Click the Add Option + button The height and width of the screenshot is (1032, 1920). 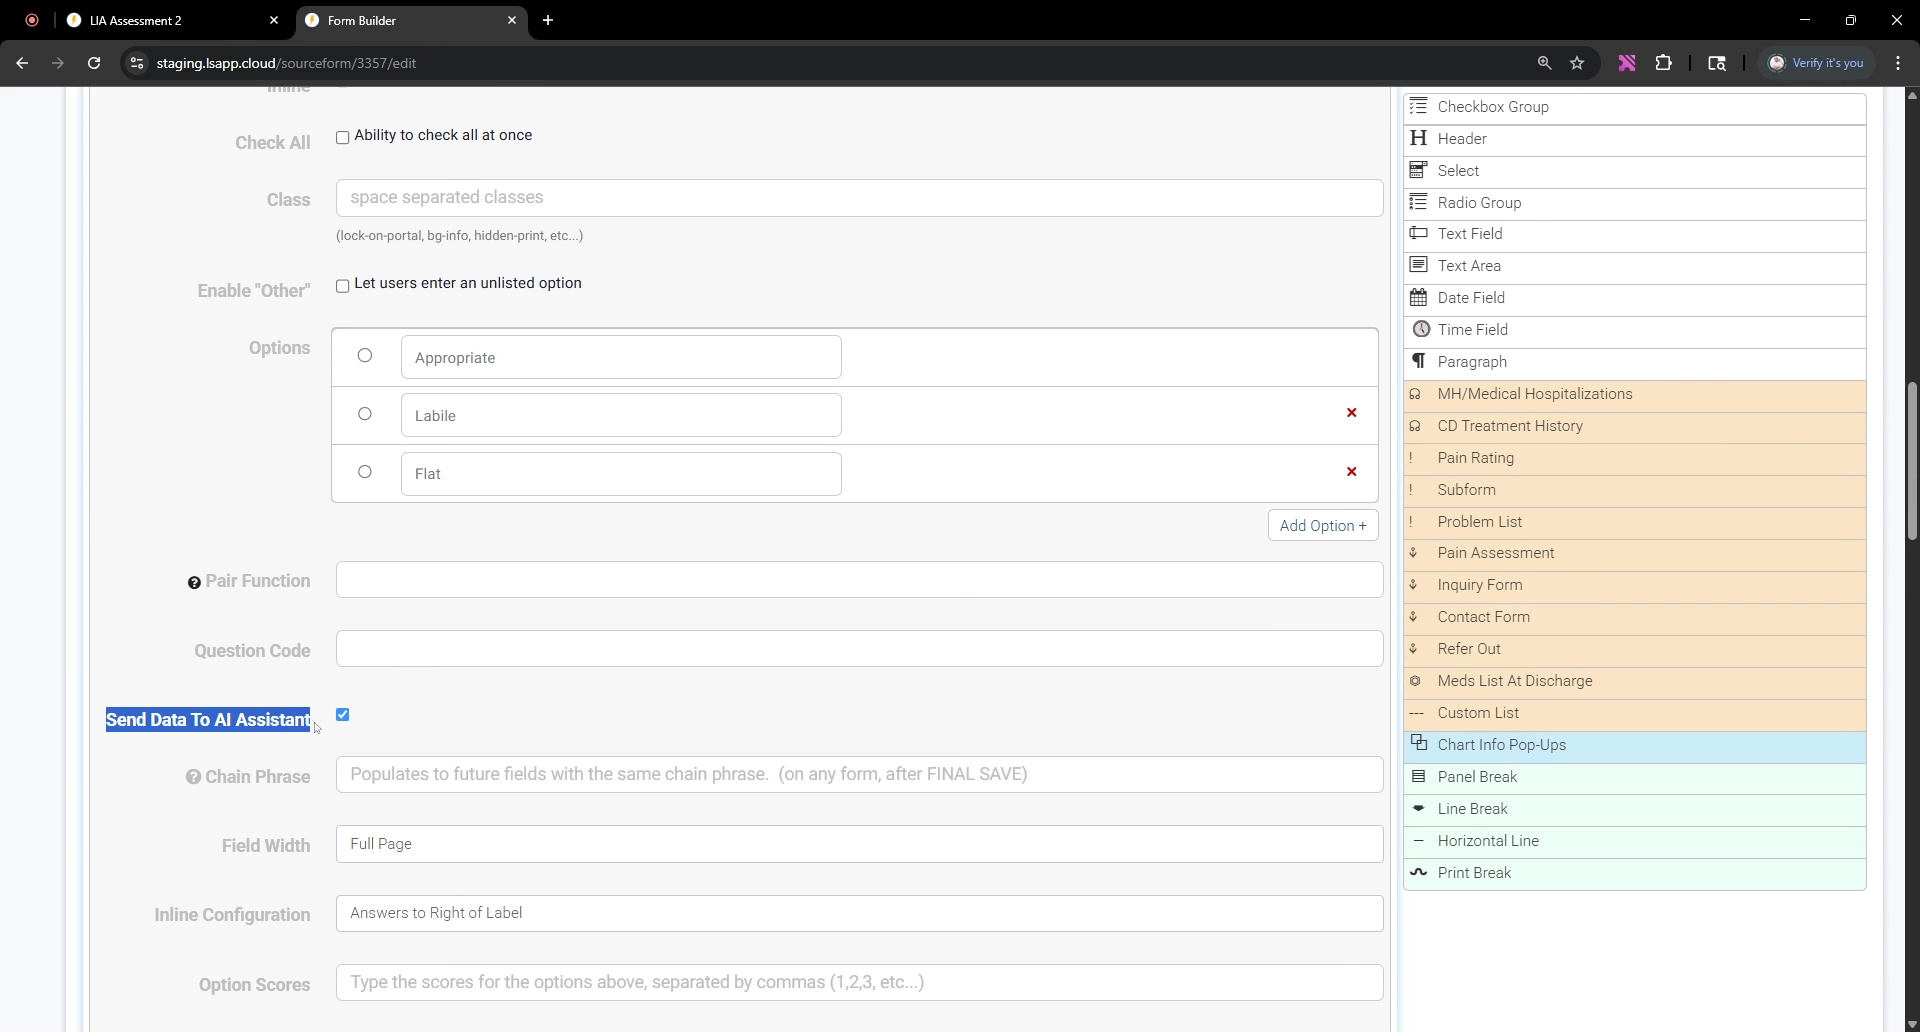[x=1322, y=526]
